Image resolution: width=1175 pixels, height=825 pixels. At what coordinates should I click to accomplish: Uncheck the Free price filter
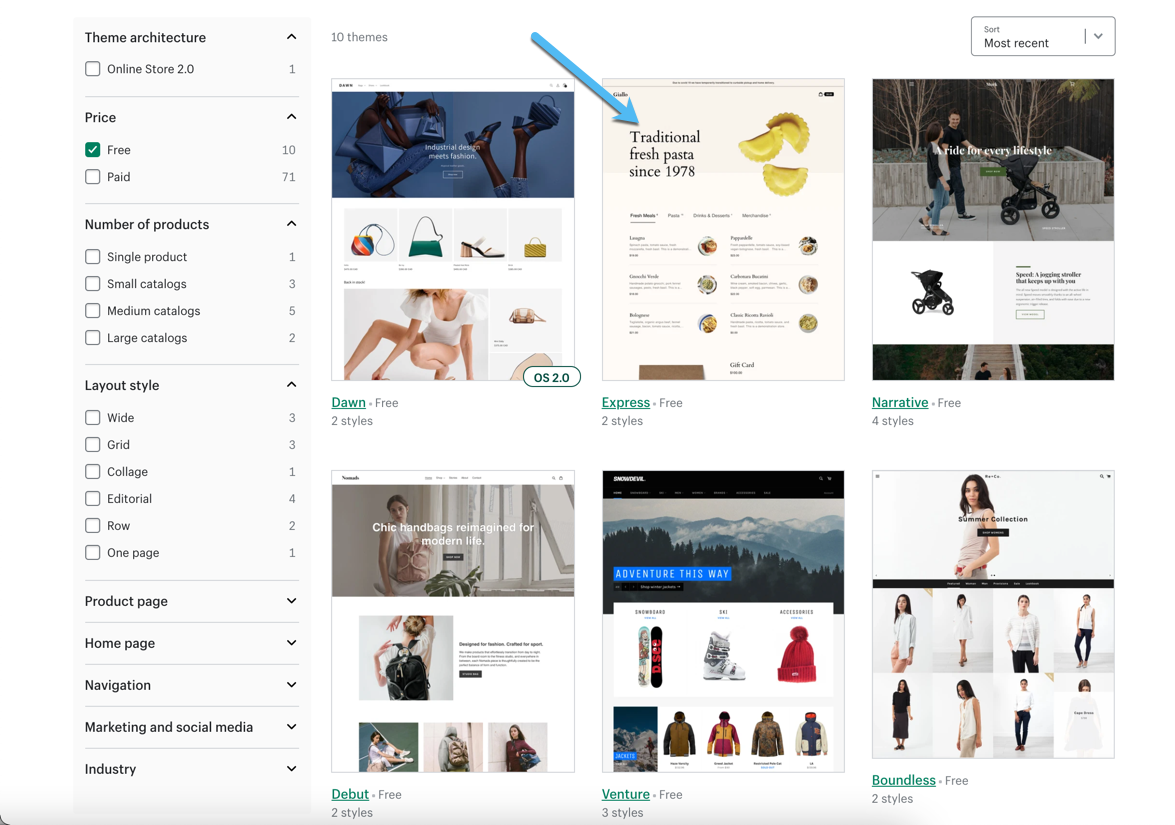[92, 149]
